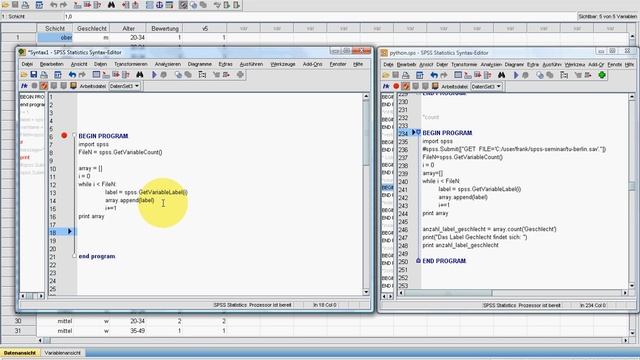The width and height of the screenshot is (640, 360).
Task: Toggle comment asterisk button in Syntax1 lower toolbar
Action: pos(24,86)
